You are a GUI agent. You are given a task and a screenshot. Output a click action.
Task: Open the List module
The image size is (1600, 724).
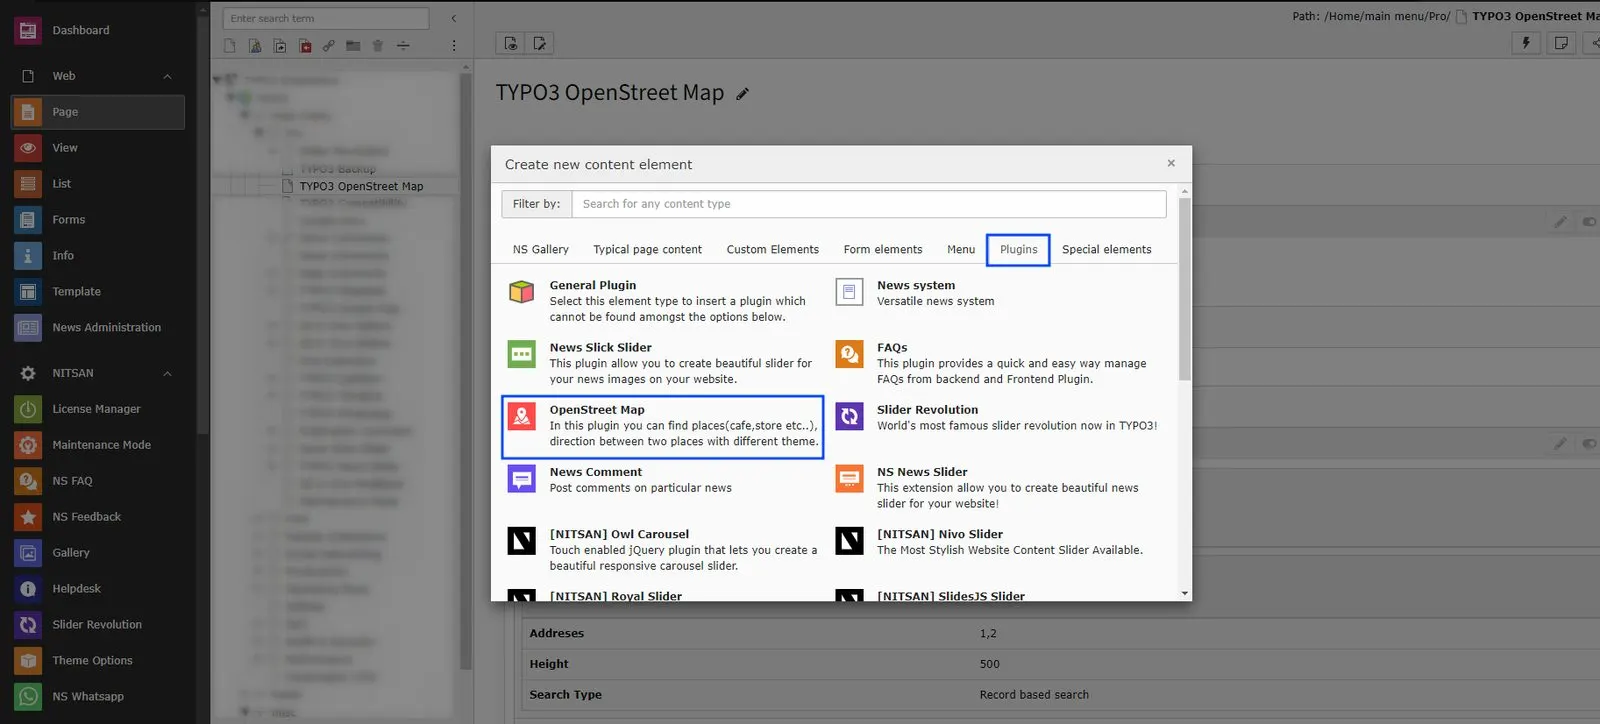click(x=97, y=184)
